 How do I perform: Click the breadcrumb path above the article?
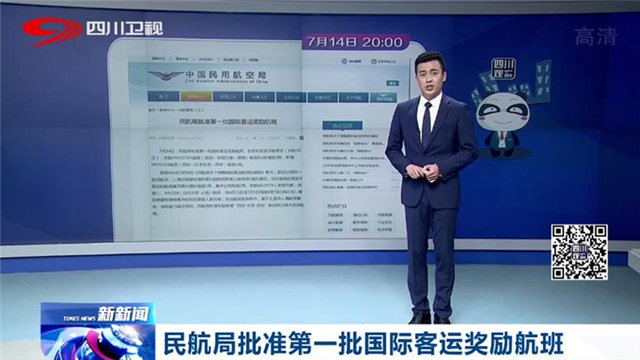(176, 110)
